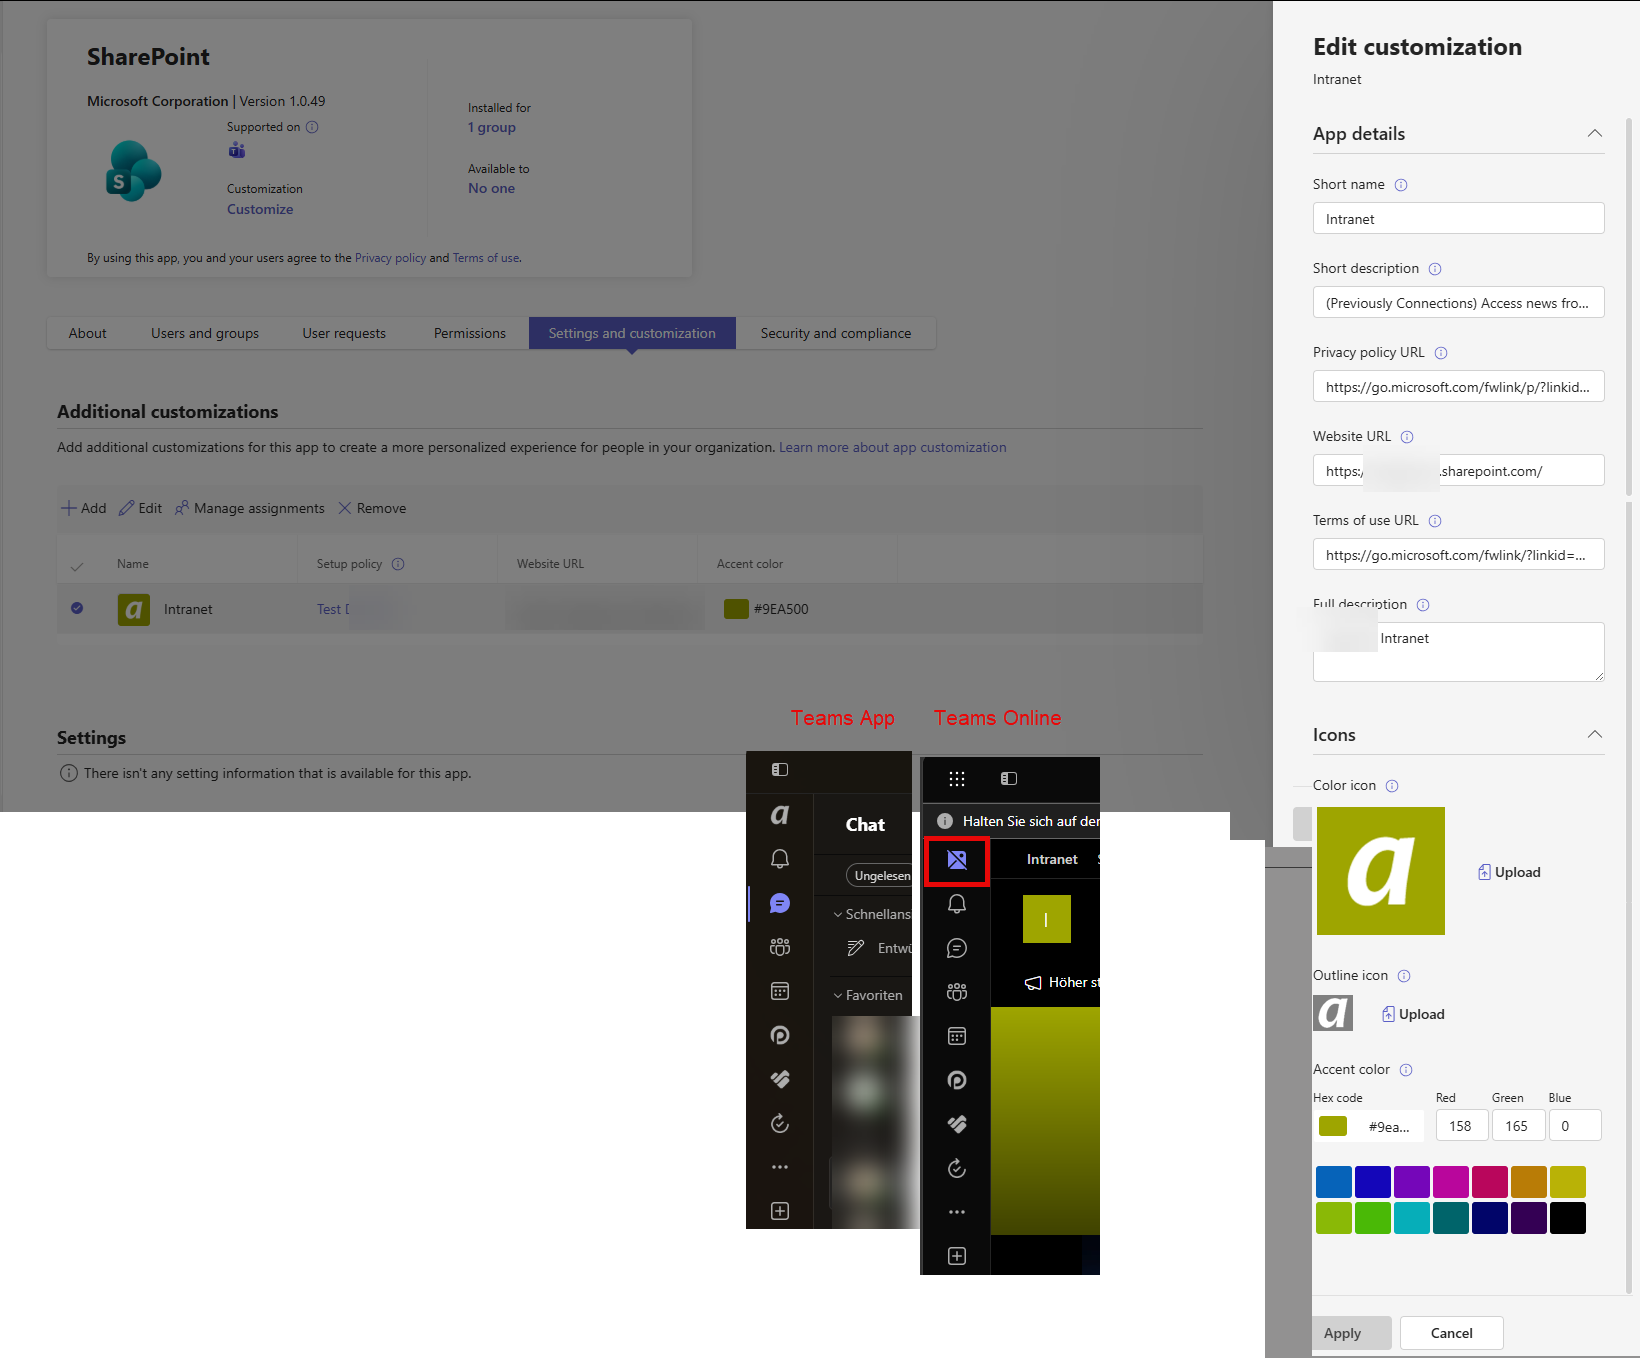
Task: Open Communities icon in Teams Online sidebar
Action: coord(957,992)
